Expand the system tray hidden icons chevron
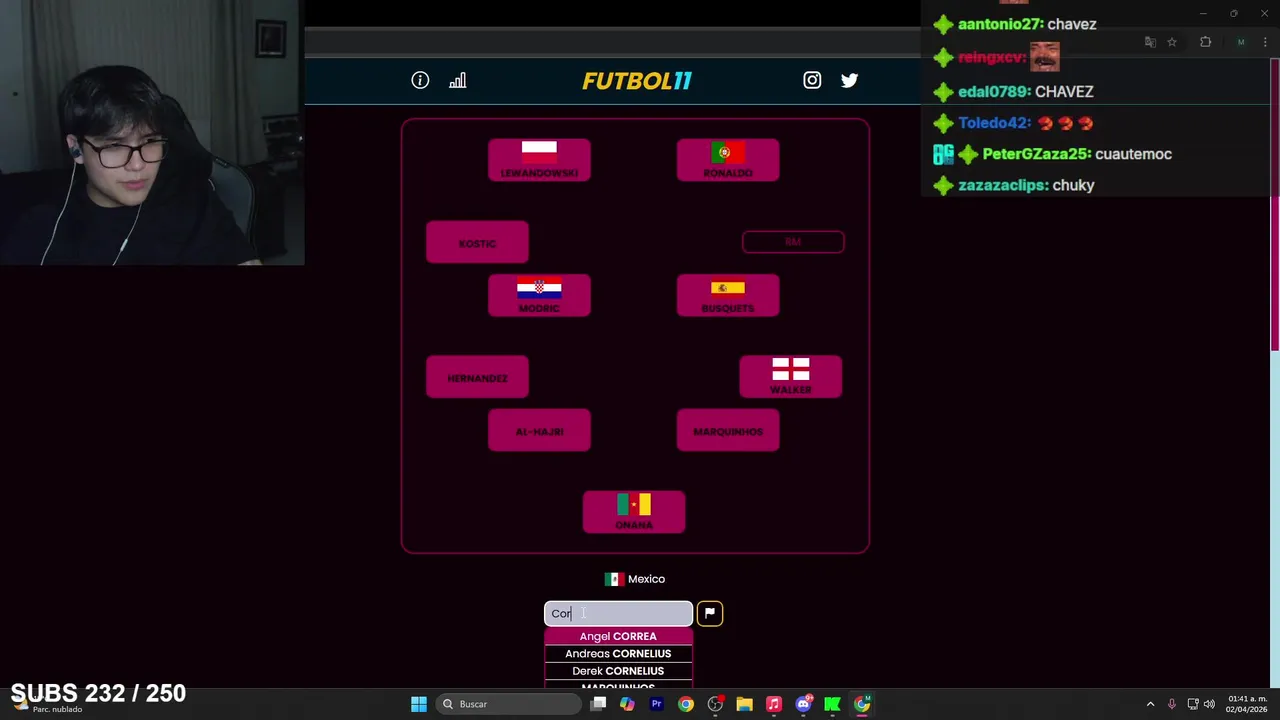1280x720 pixels. coord(1150,704)
